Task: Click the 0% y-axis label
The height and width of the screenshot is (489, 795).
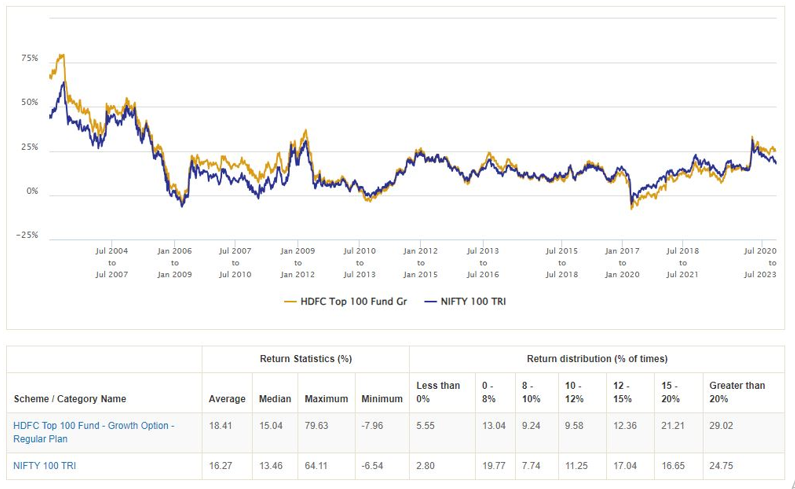Action: point(32,191)
